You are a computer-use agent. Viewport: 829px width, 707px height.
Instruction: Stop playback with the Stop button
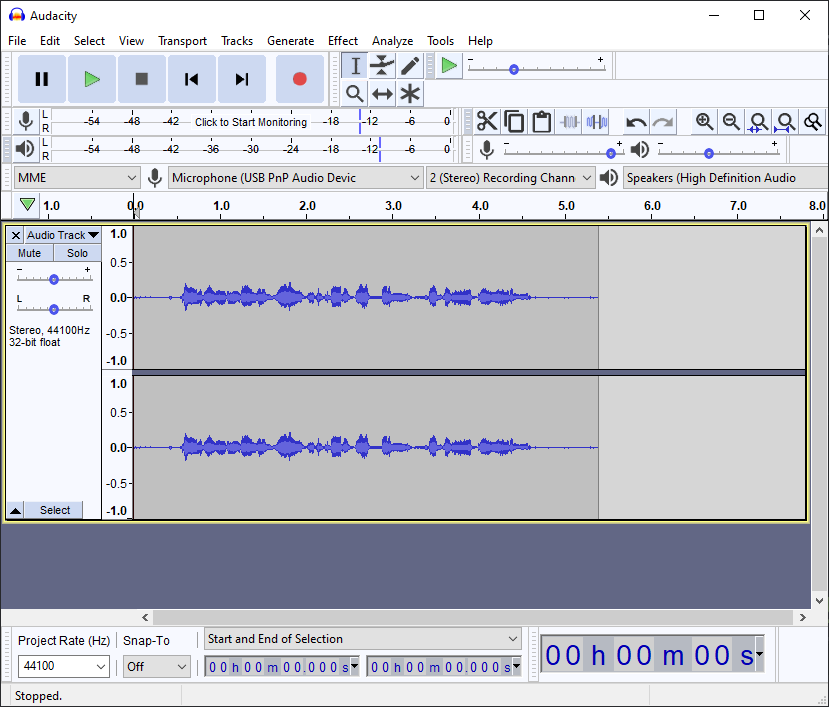coord(142,79)
